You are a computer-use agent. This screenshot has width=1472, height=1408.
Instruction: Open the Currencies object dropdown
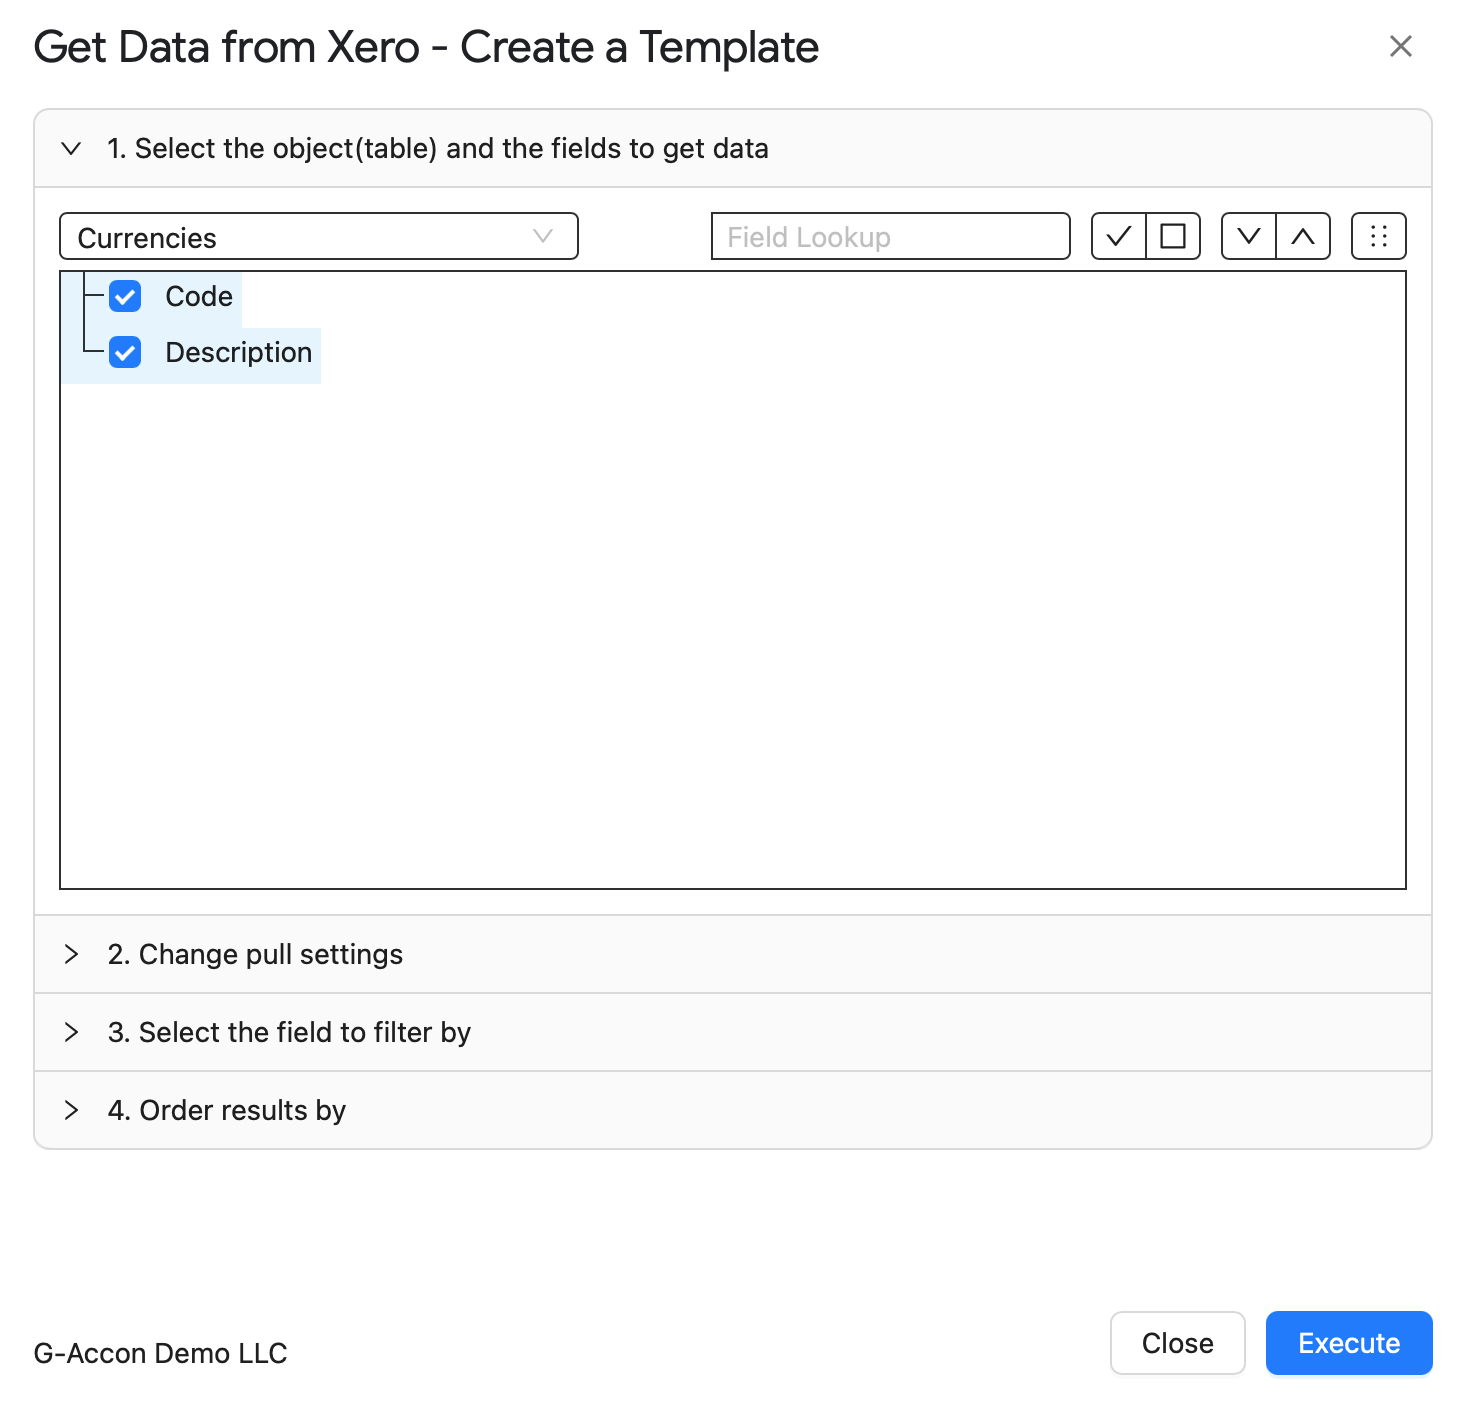[319, 236]
